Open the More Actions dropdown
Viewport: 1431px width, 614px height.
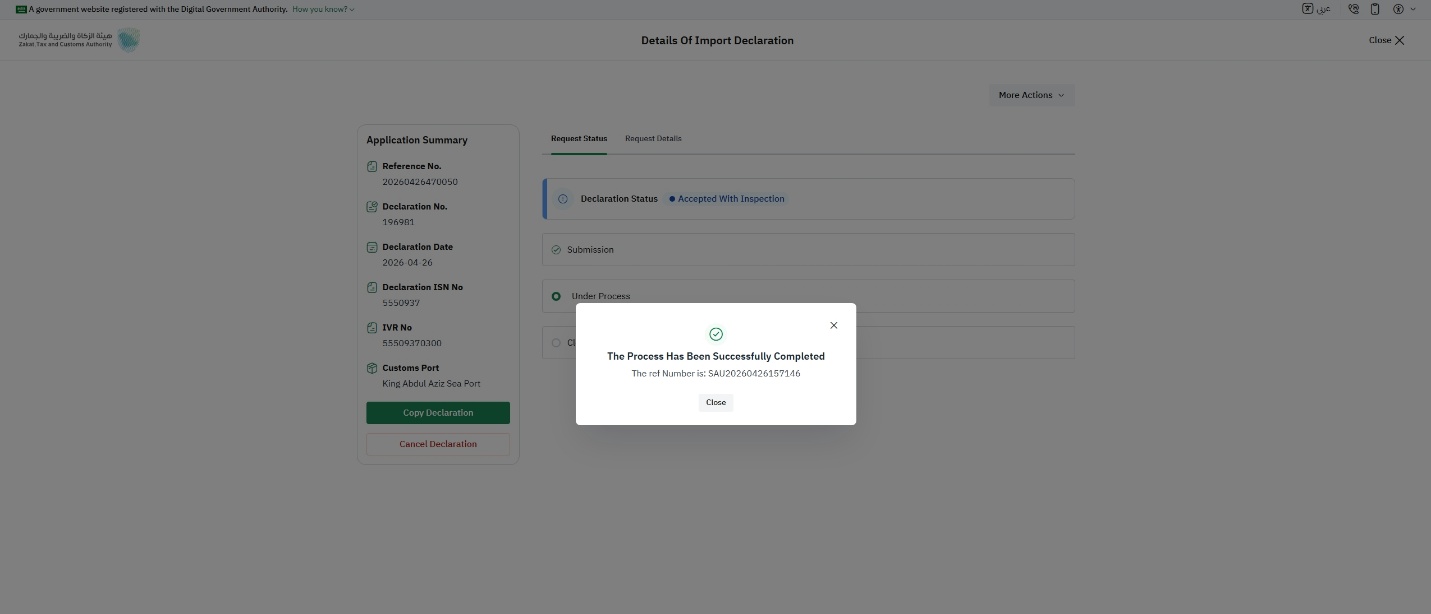1031,95
